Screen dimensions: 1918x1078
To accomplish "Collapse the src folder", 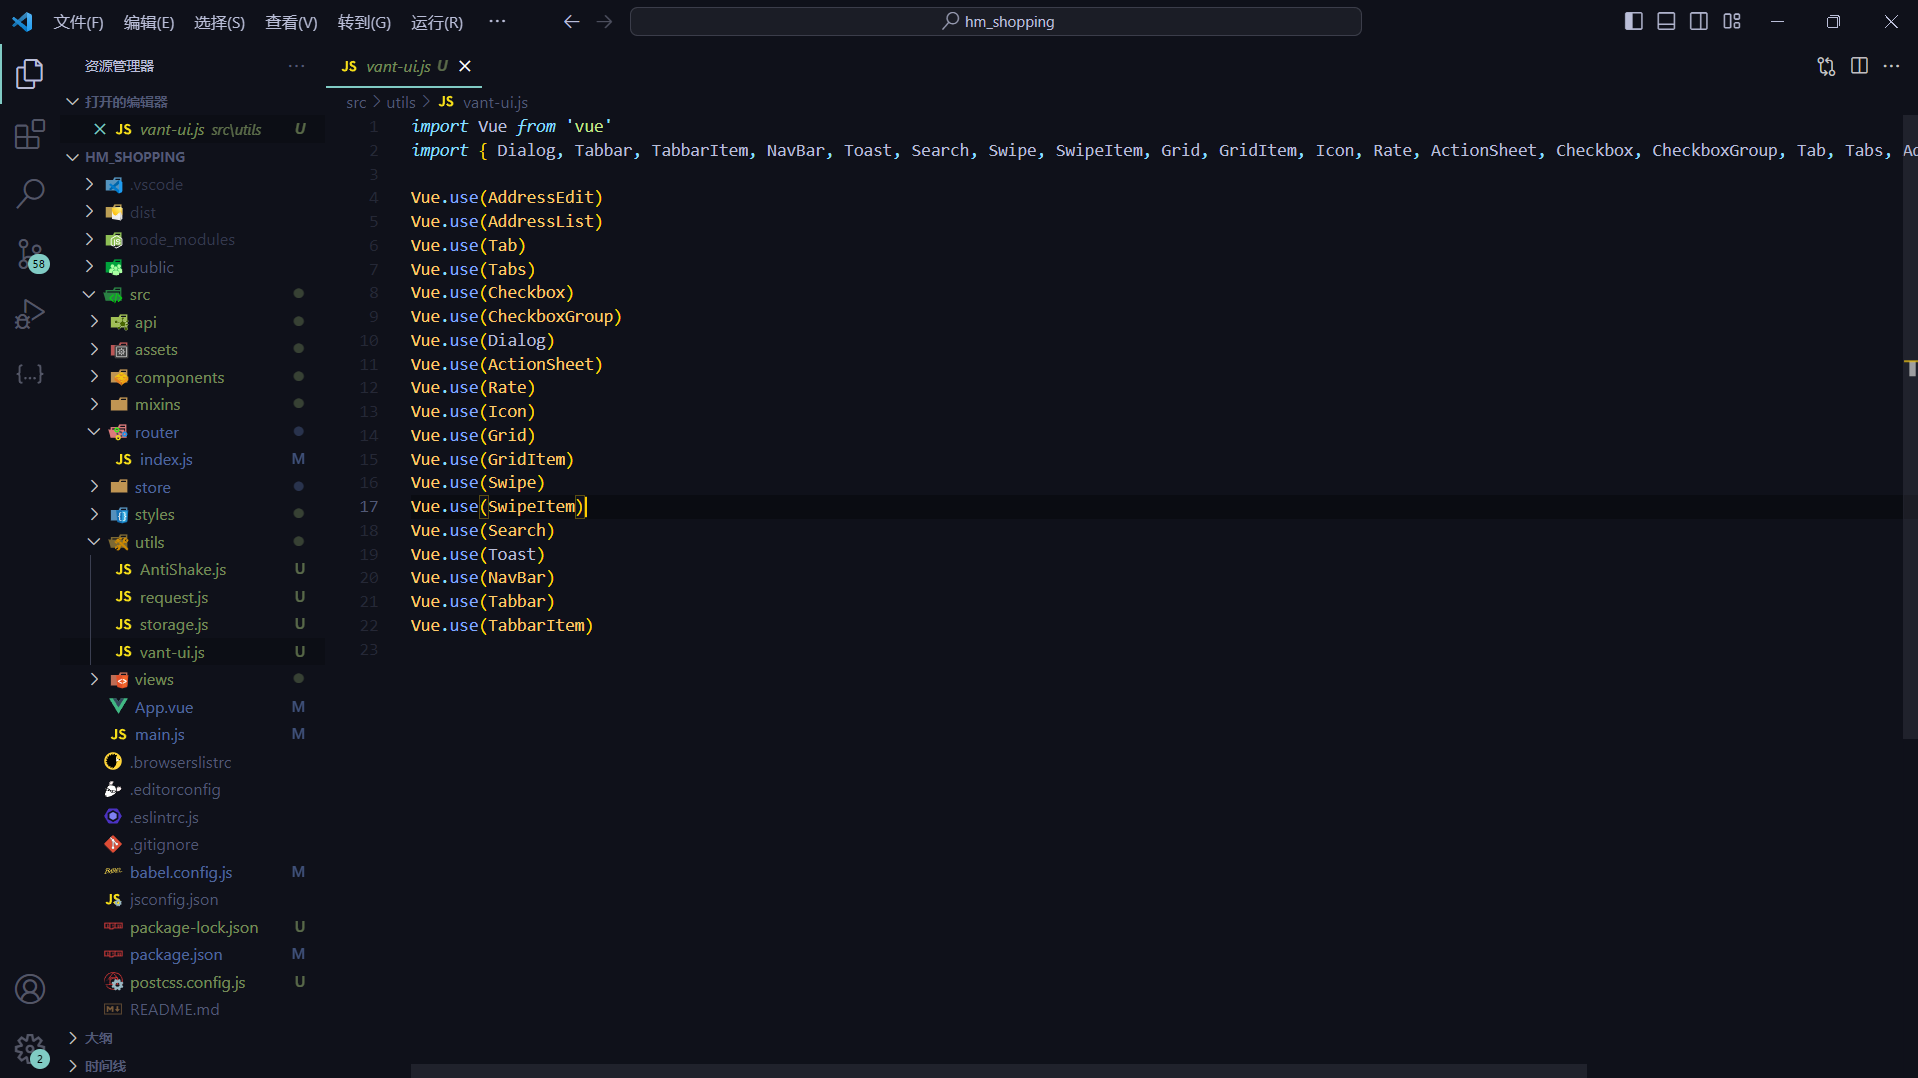I will [192, 294].
